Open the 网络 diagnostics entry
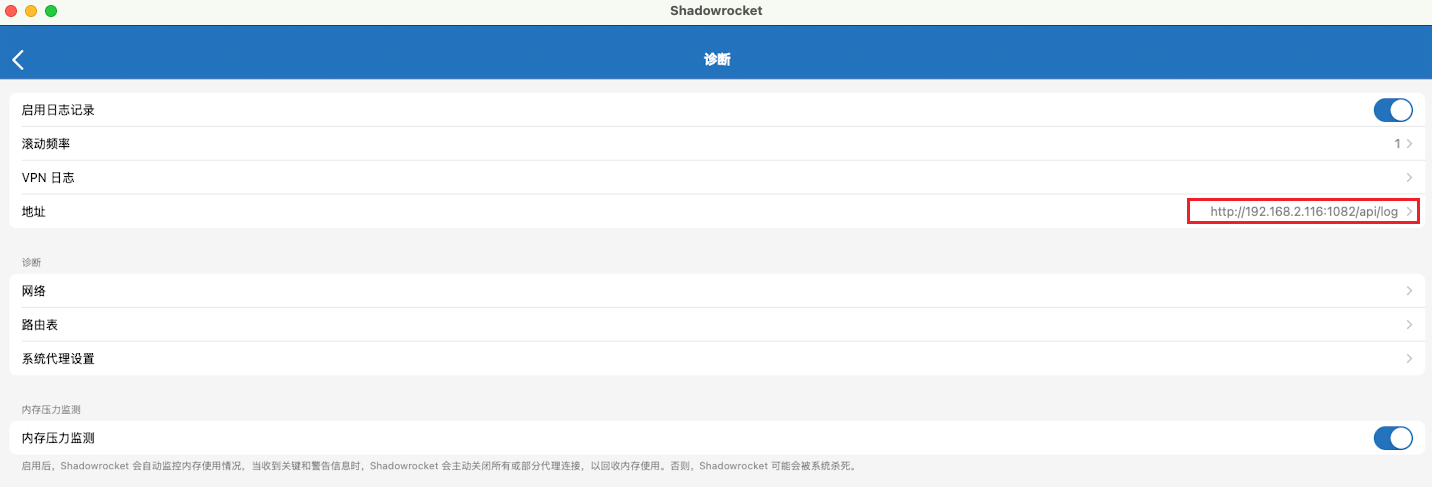This screenshot has width=1432, height=487. pos(716,291)
